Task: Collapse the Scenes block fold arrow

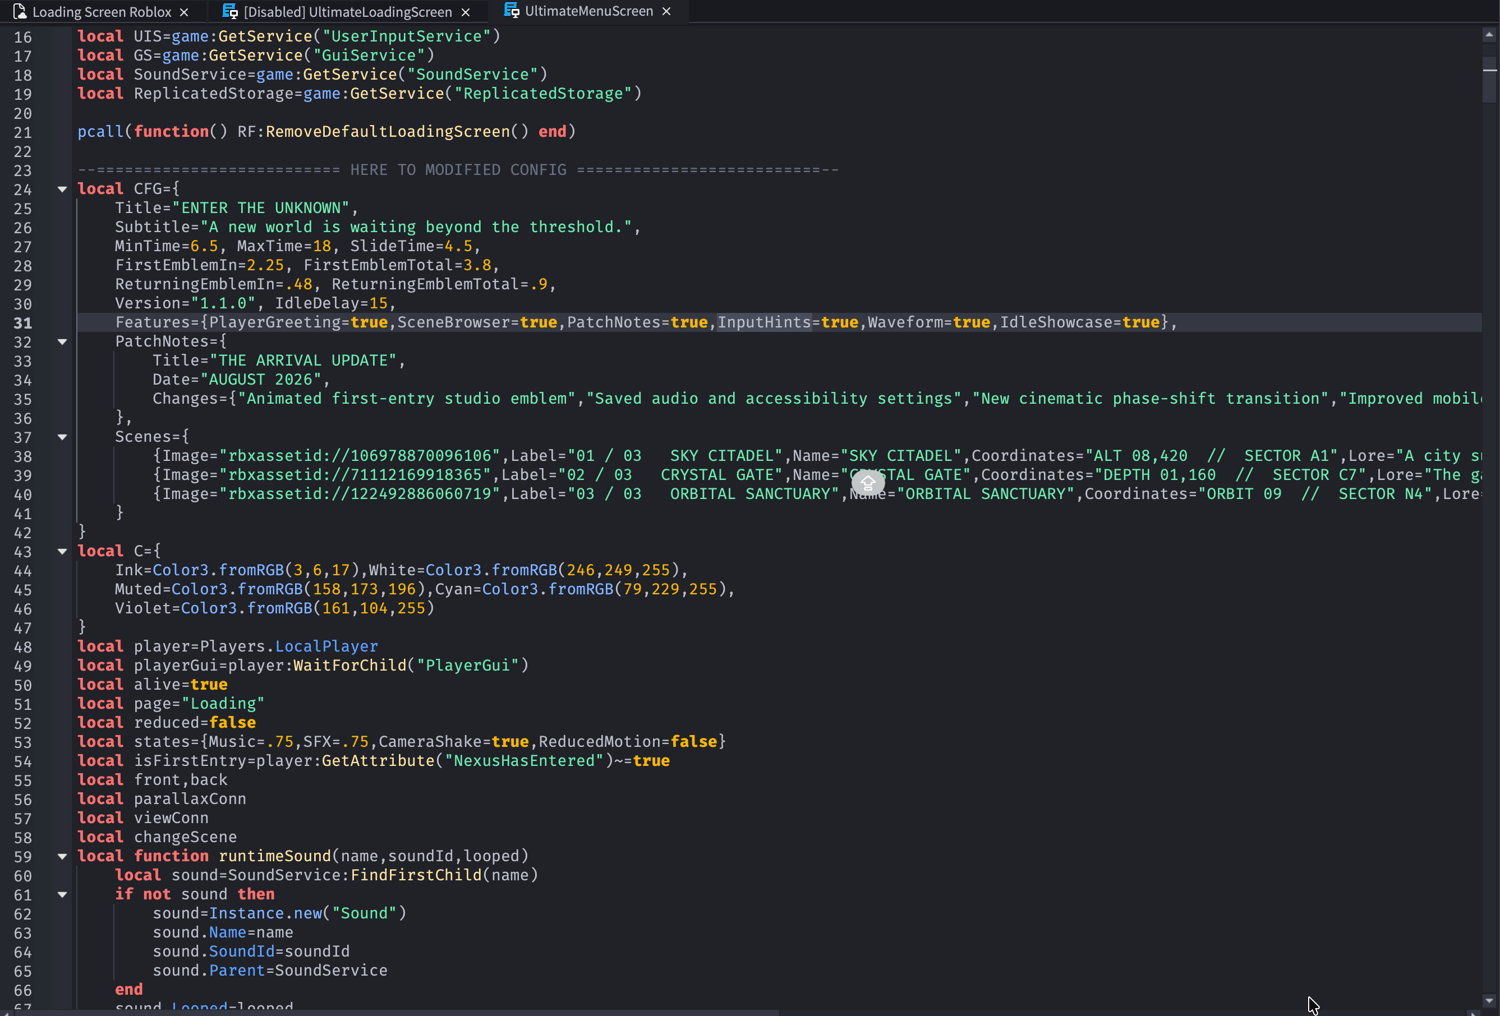Action: point(62,437)
